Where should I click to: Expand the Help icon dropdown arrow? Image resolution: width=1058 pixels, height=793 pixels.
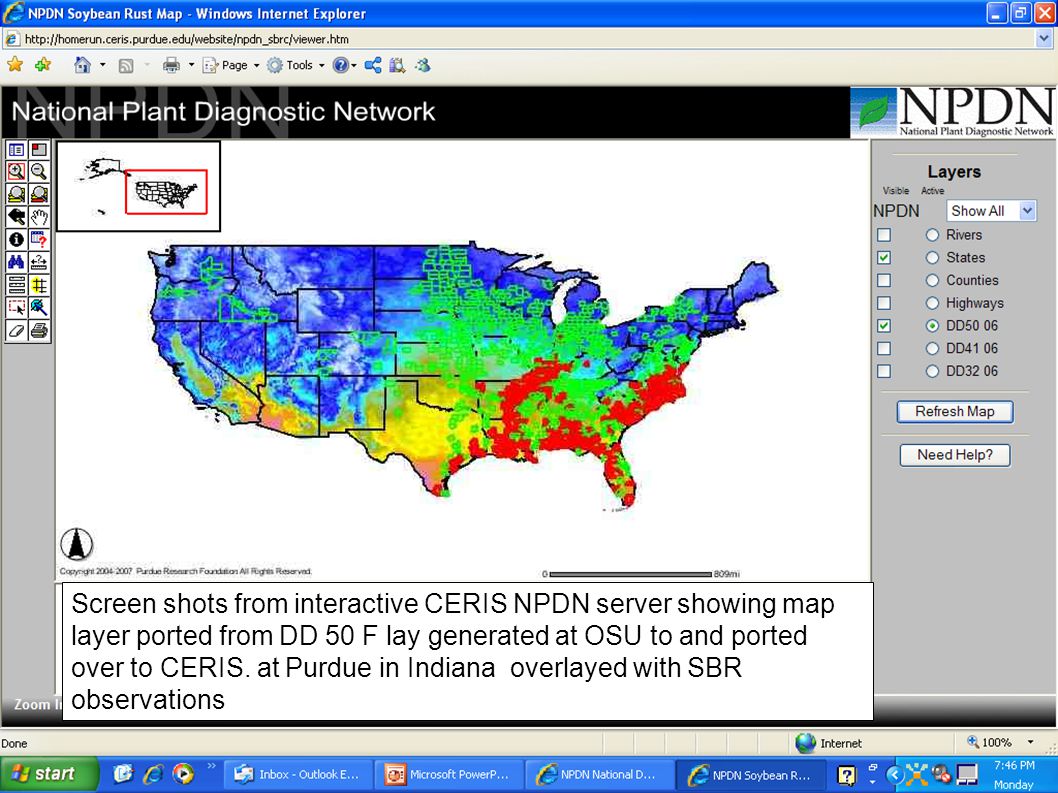point(354,65)
